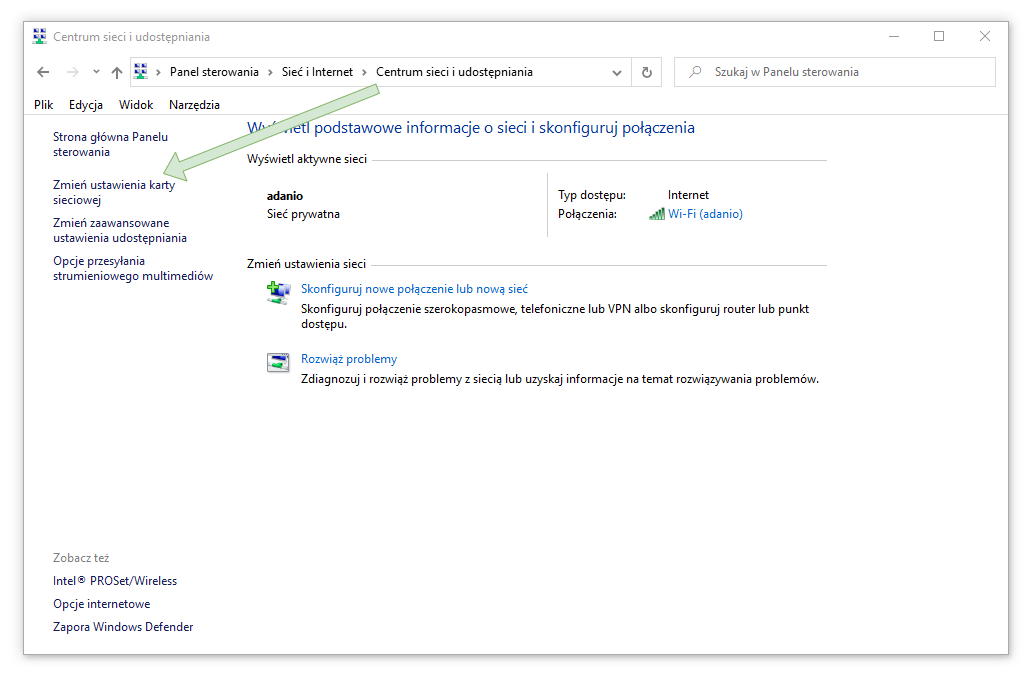This screenshot has height=683, width=1030.
Task: Open the Widok menu
Action: click(136, 105)
